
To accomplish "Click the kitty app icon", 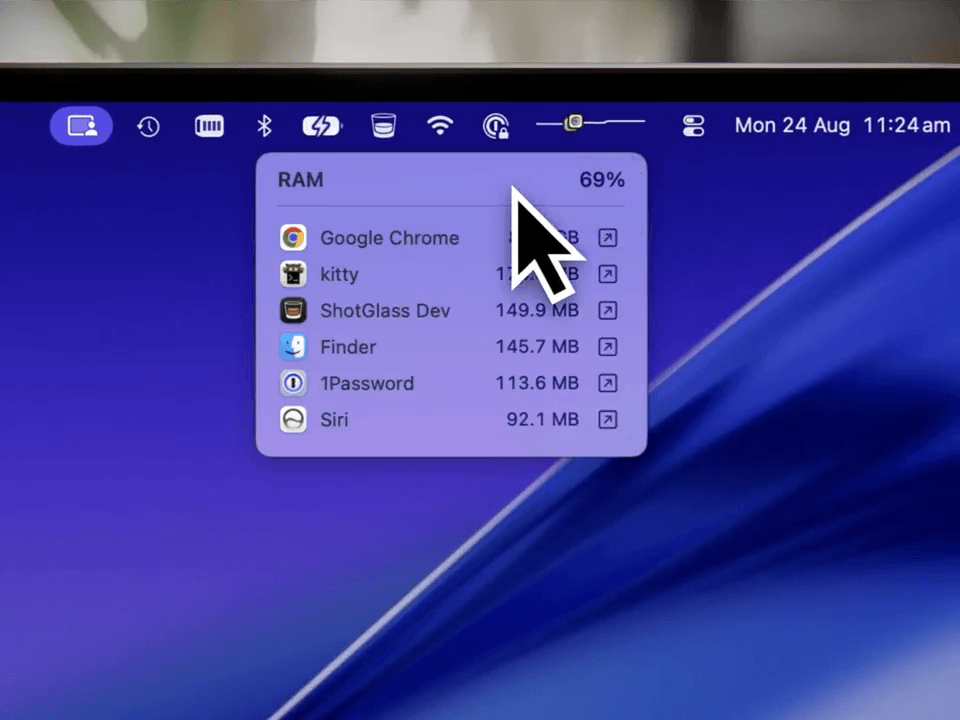I will click(293, 274).
